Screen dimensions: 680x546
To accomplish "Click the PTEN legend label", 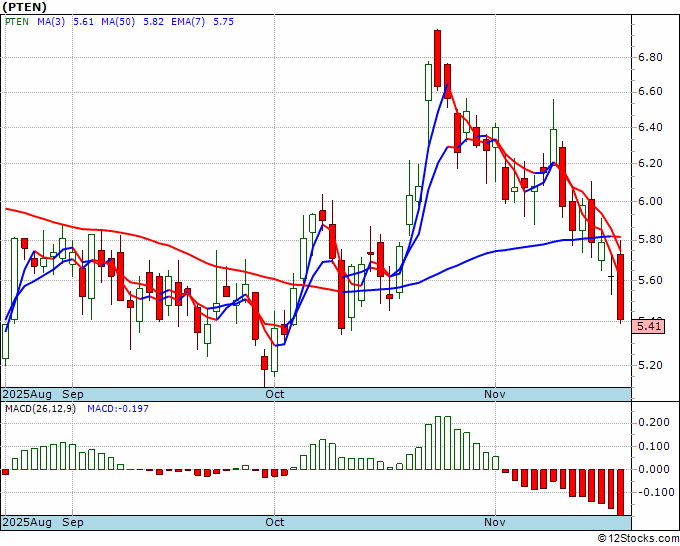I will 17,22.
